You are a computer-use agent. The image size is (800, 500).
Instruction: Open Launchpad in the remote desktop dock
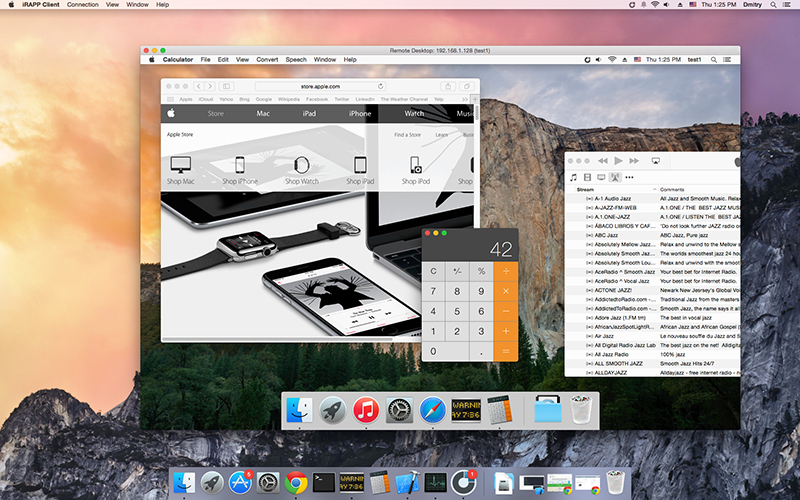pyautogui.click(x=333, y=410)
